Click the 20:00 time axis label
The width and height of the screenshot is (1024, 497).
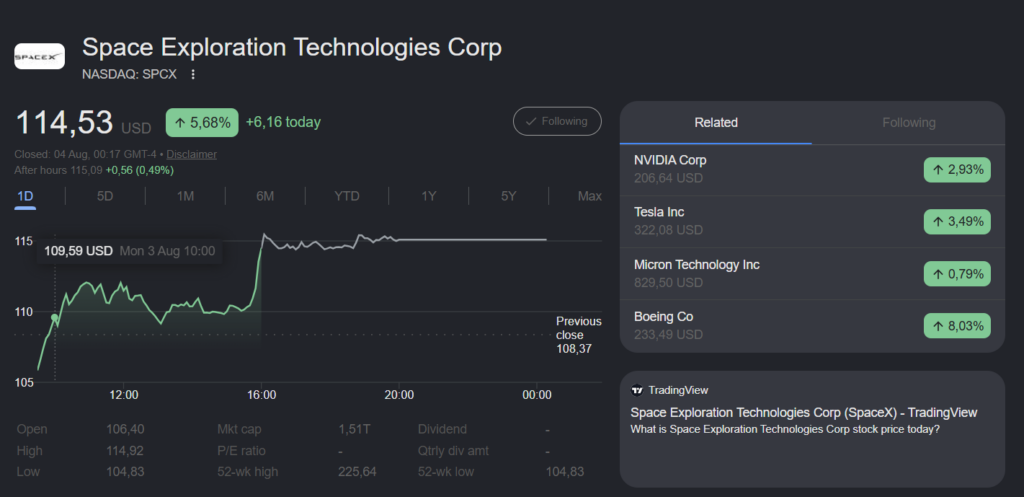click(x=399, y=395)
